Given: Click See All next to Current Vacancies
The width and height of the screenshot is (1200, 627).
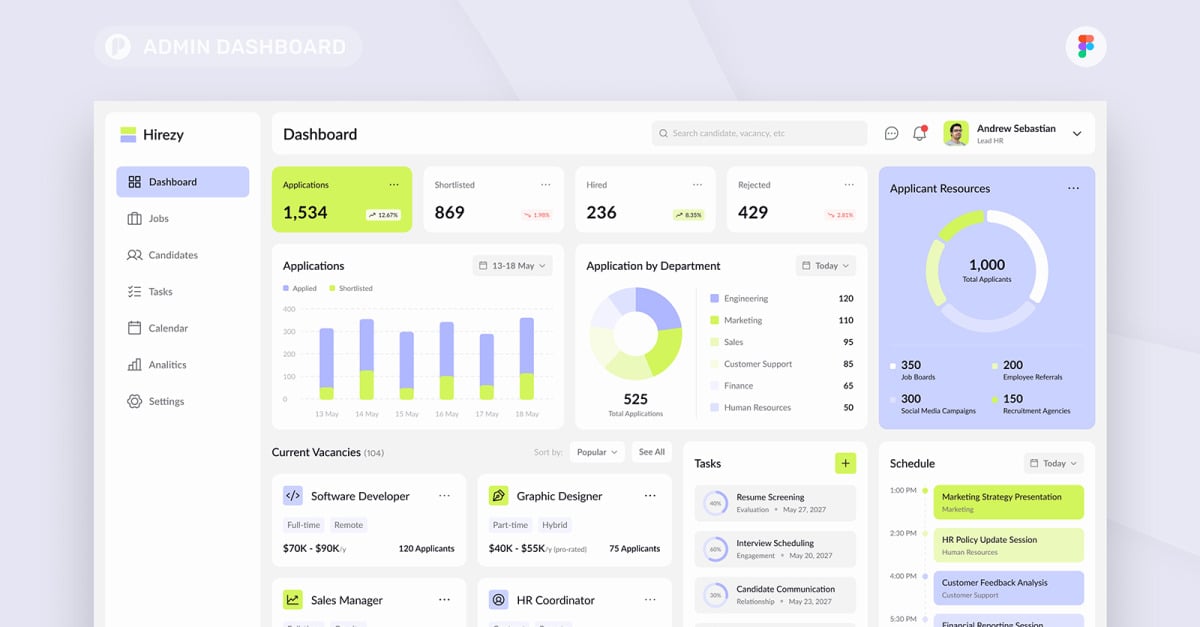Looking at the screenshot, I should pyautogui.click(x=651, y=452).
